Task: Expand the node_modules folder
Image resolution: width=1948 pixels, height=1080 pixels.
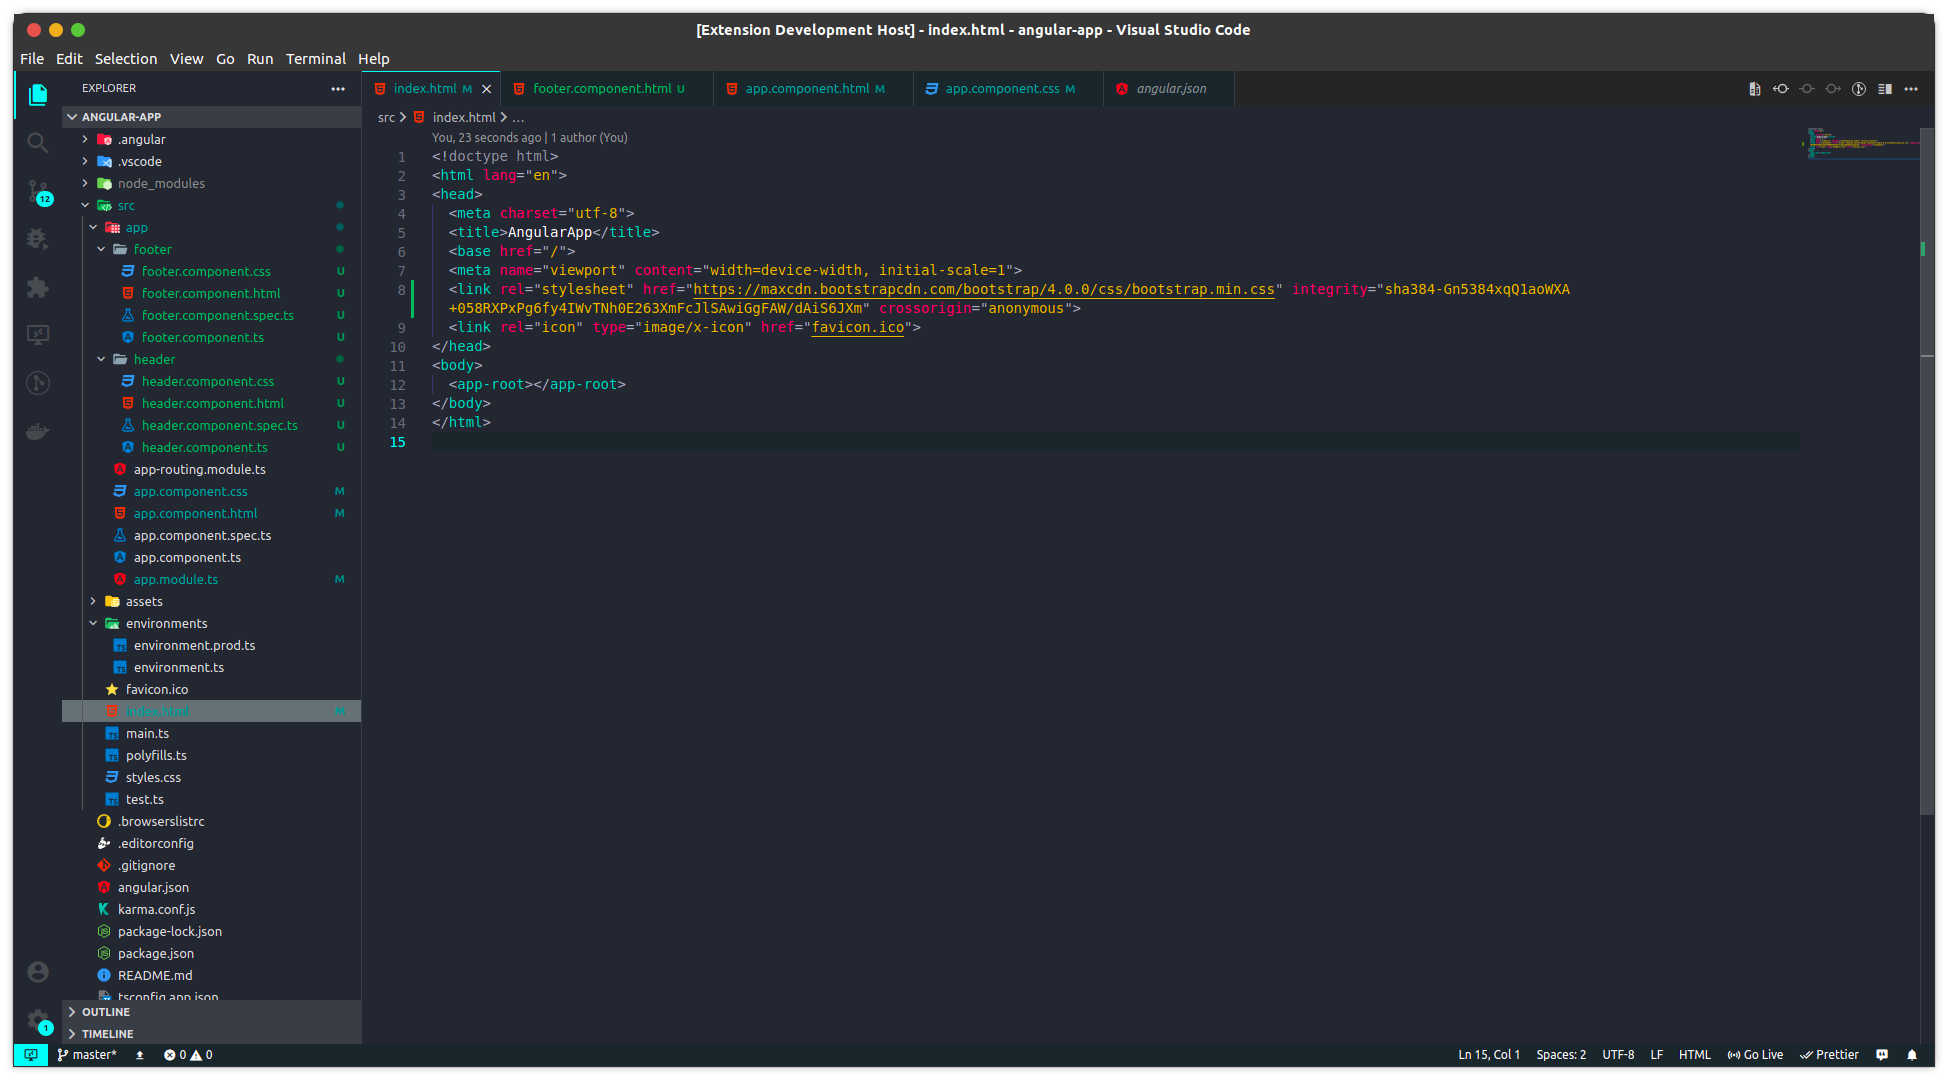Action: pos(211,183)
